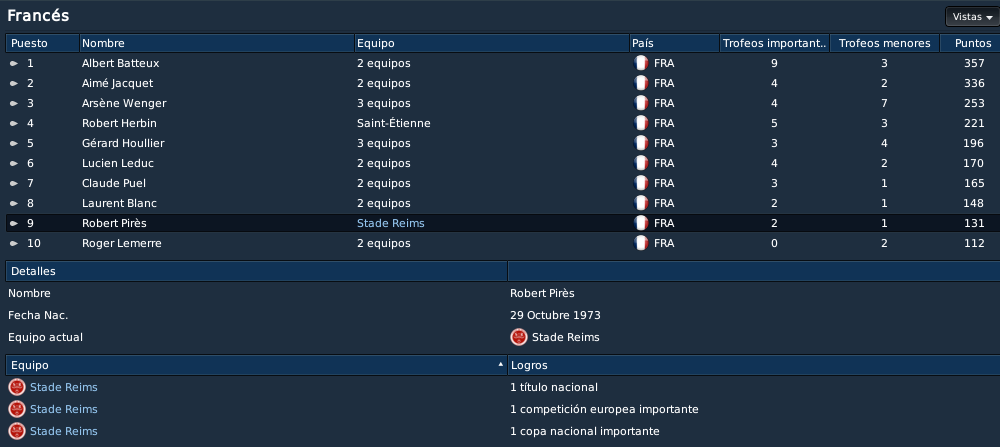This screenshot has height=447, width=1000.
Task: Open the Stade Reims link in Robert Pirès row
Action: (390, 223)
